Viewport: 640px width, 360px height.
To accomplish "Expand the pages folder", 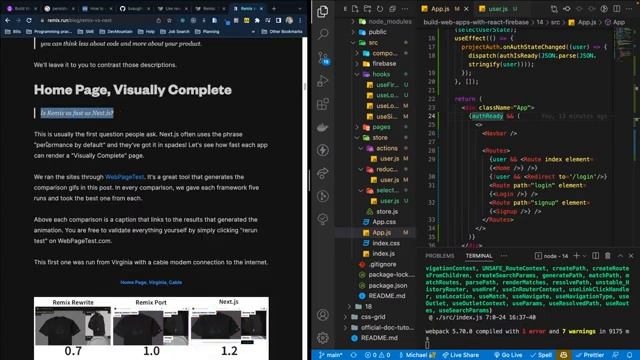I will (357, 127).
